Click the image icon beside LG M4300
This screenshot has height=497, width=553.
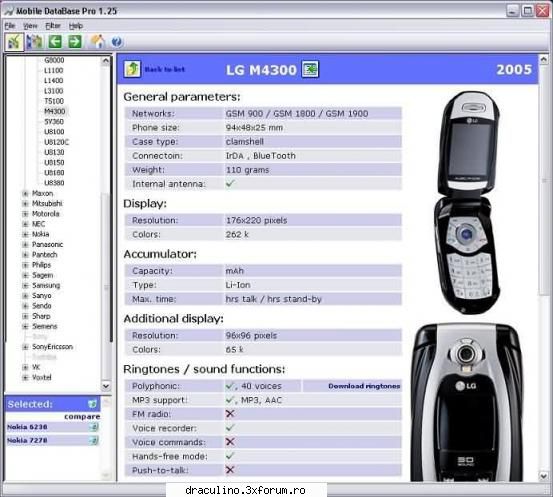(x=310, y=69)
